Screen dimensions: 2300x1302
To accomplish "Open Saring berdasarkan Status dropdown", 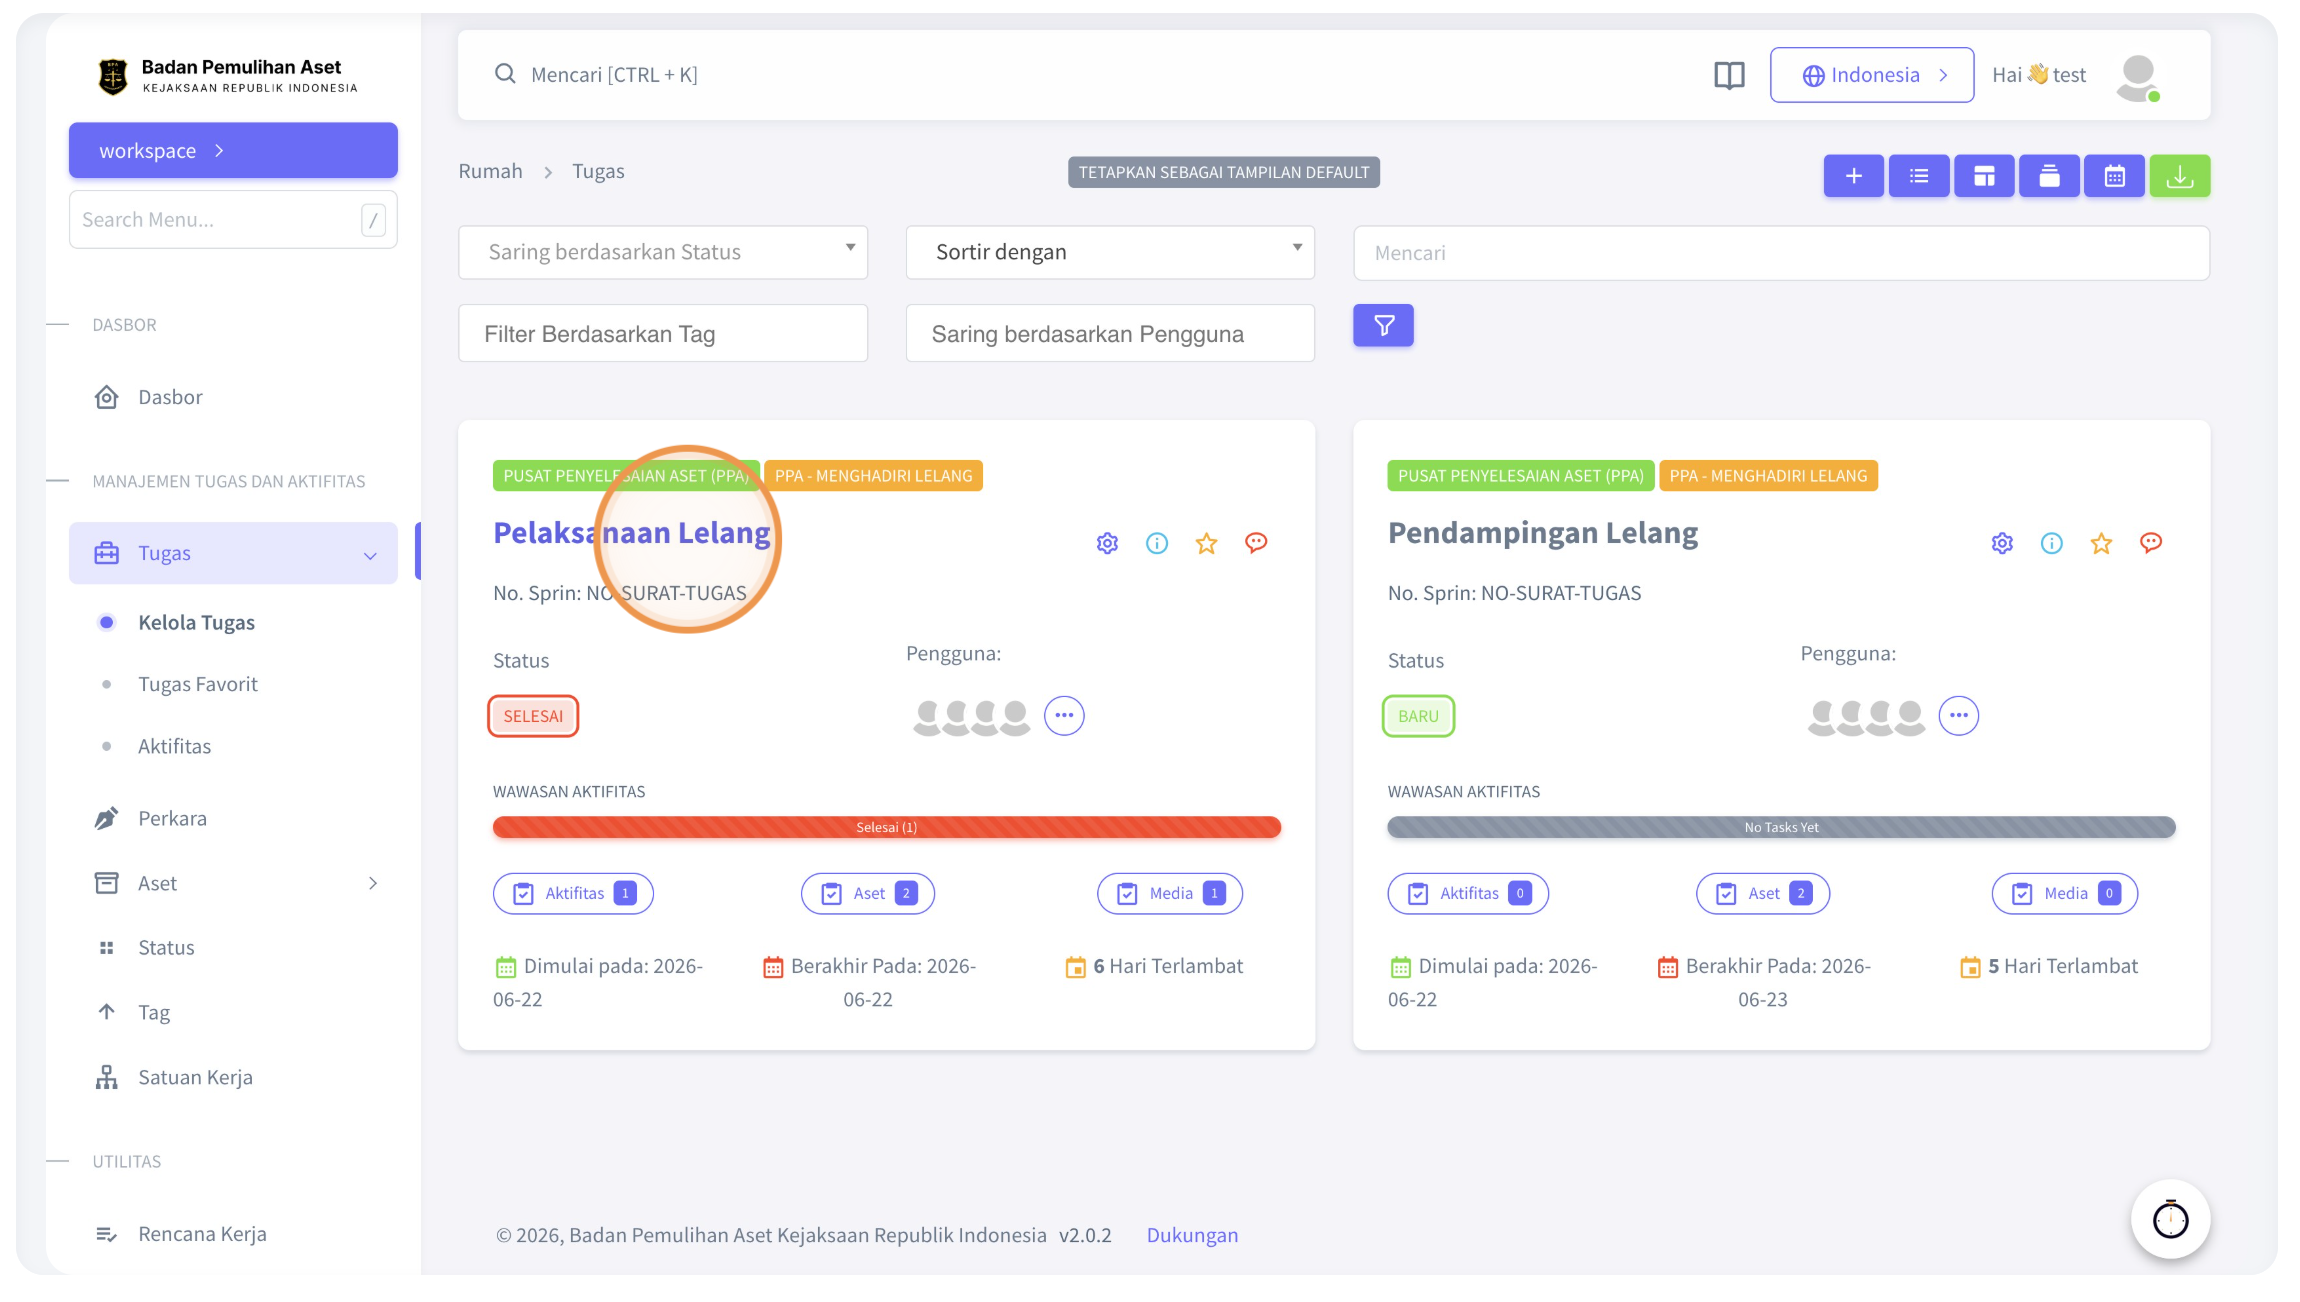I will point(662,252).
